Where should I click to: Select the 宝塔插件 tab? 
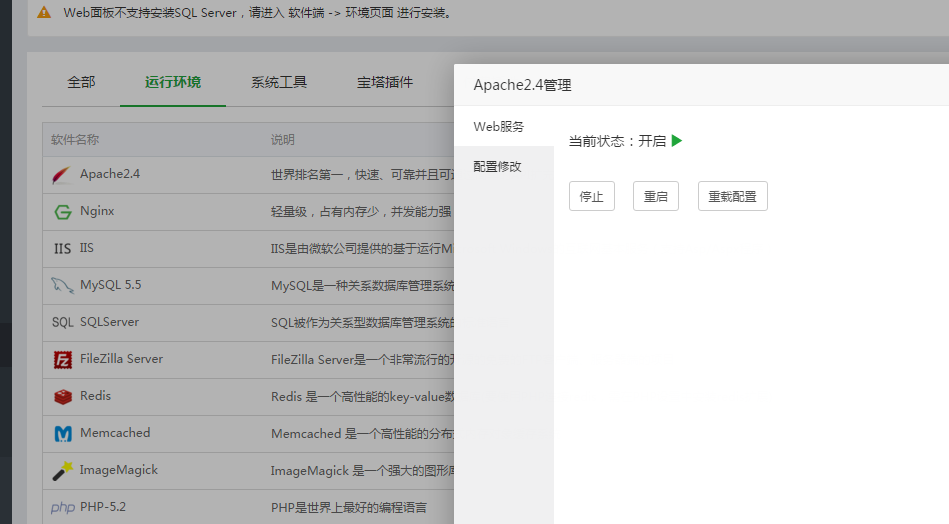pyautogui.click(x=385, y=82)
